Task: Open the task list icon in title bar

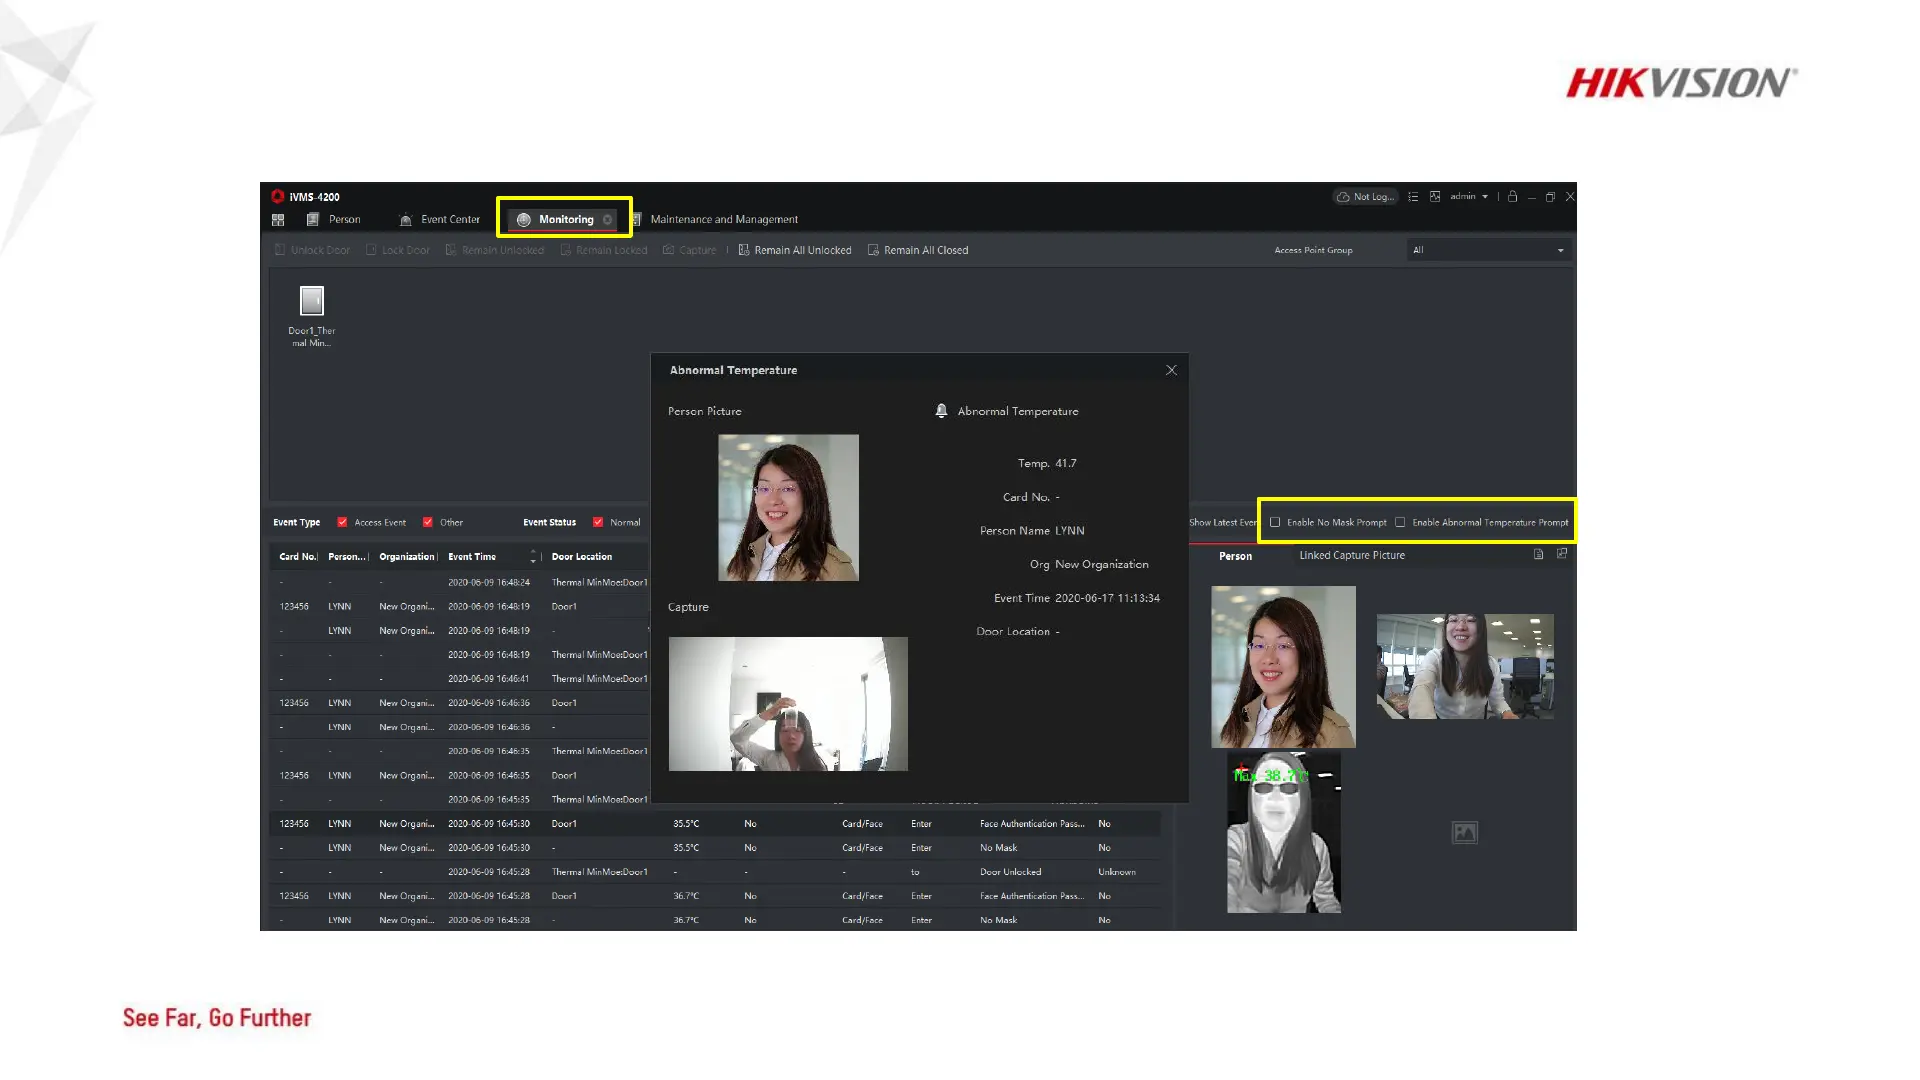Action: point(1413,197)
